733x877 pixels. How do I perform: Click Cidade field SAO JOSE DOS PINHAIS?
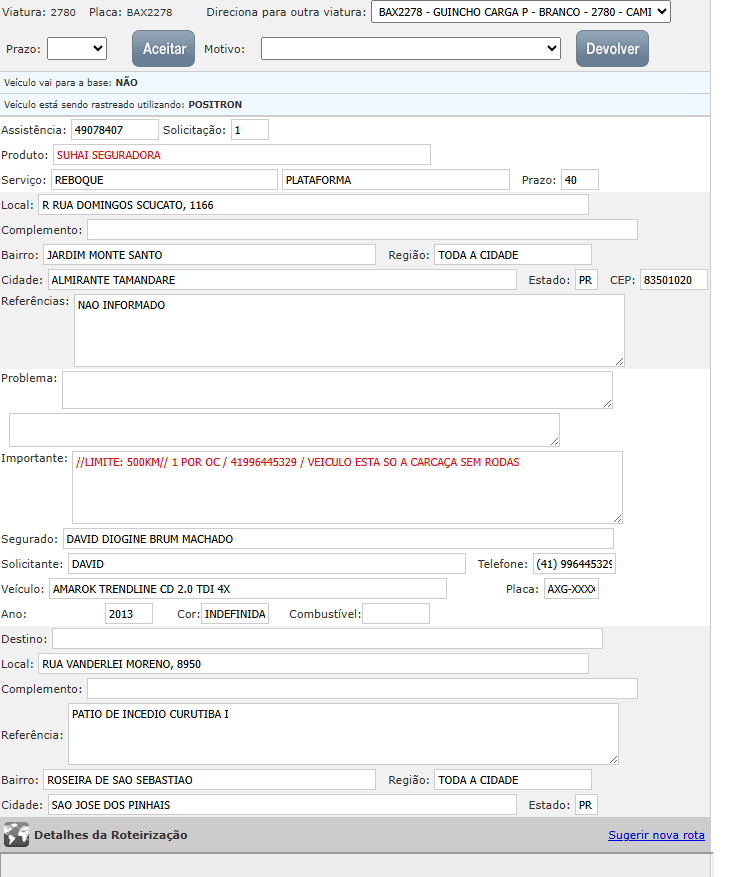point(282,805)
